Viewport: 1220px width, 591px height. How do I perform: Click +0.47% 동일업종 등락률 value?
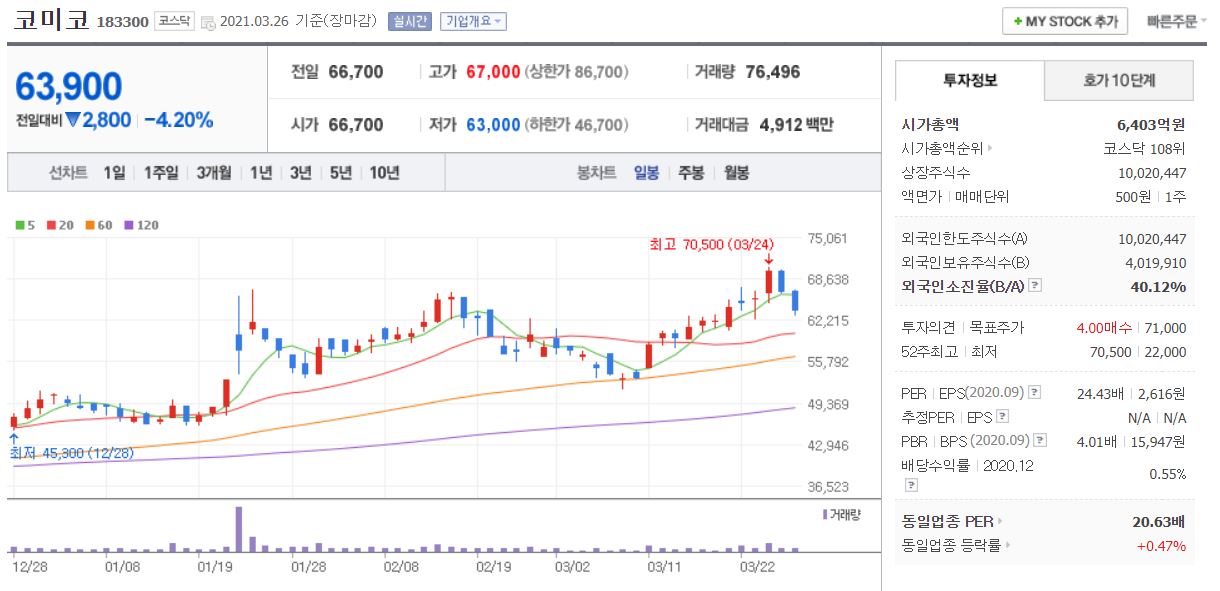point(1161,545)
